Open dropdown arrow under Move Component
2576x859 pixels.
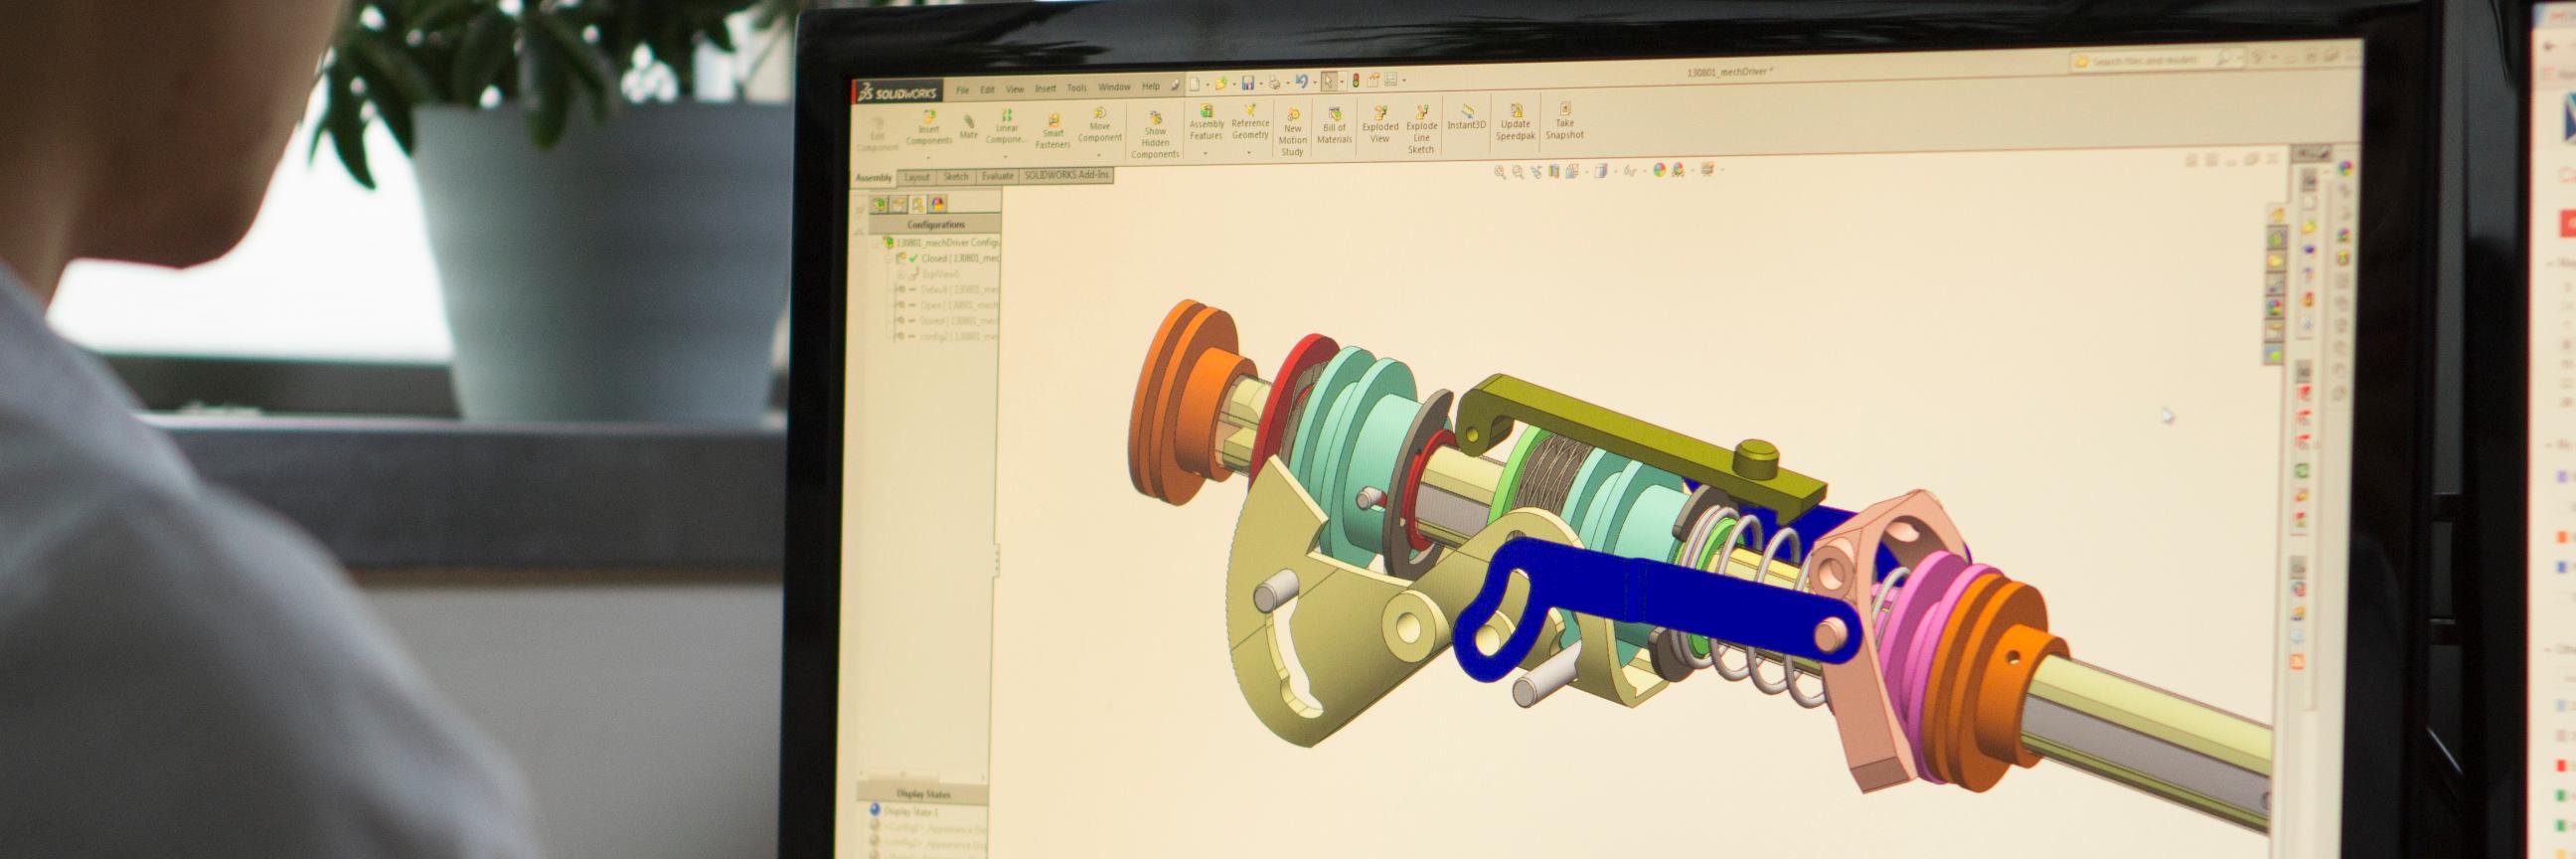coord(1099,155)
